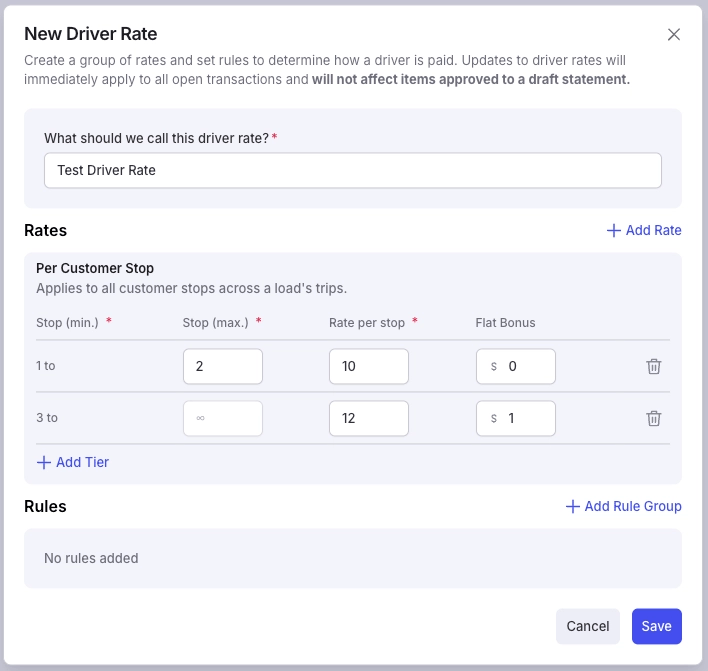
Task: Click the plus icon beside Add Rate
Action: pos(614,230)
